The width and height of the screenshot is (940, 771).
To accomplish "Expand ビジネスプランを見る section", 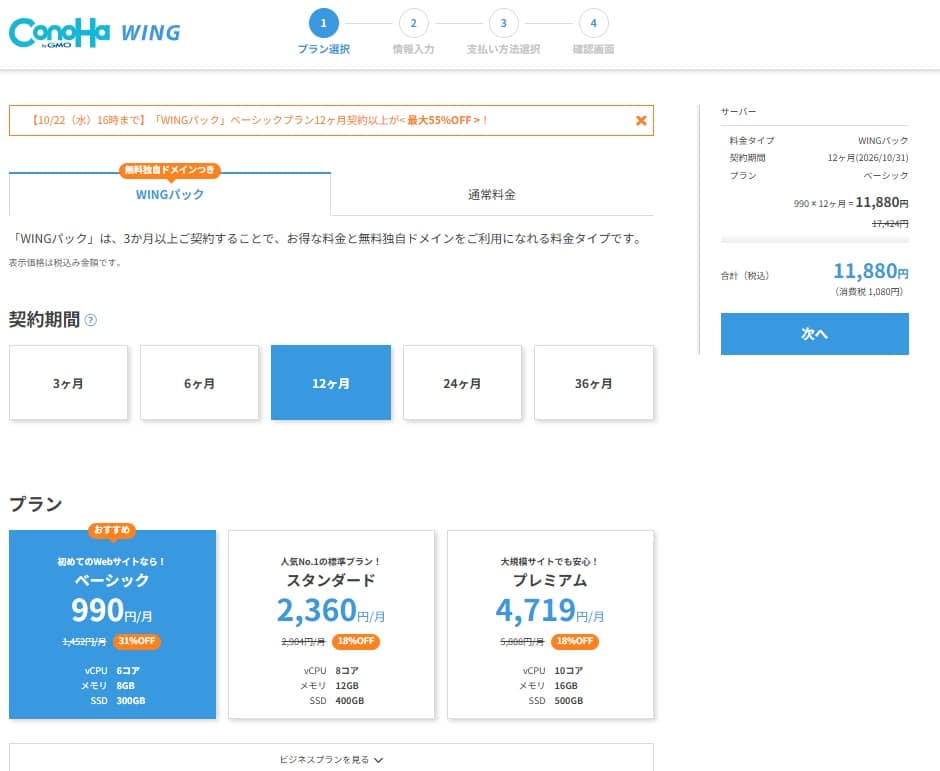I will [x=331, y=759].
